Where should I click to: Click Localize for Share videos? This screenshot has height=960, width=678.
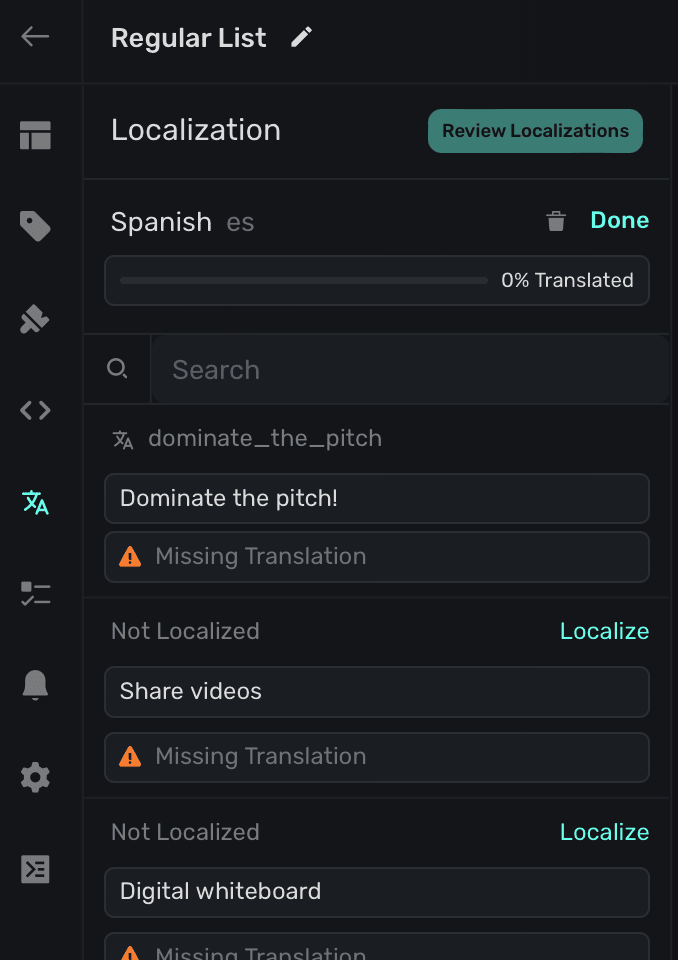604,631
